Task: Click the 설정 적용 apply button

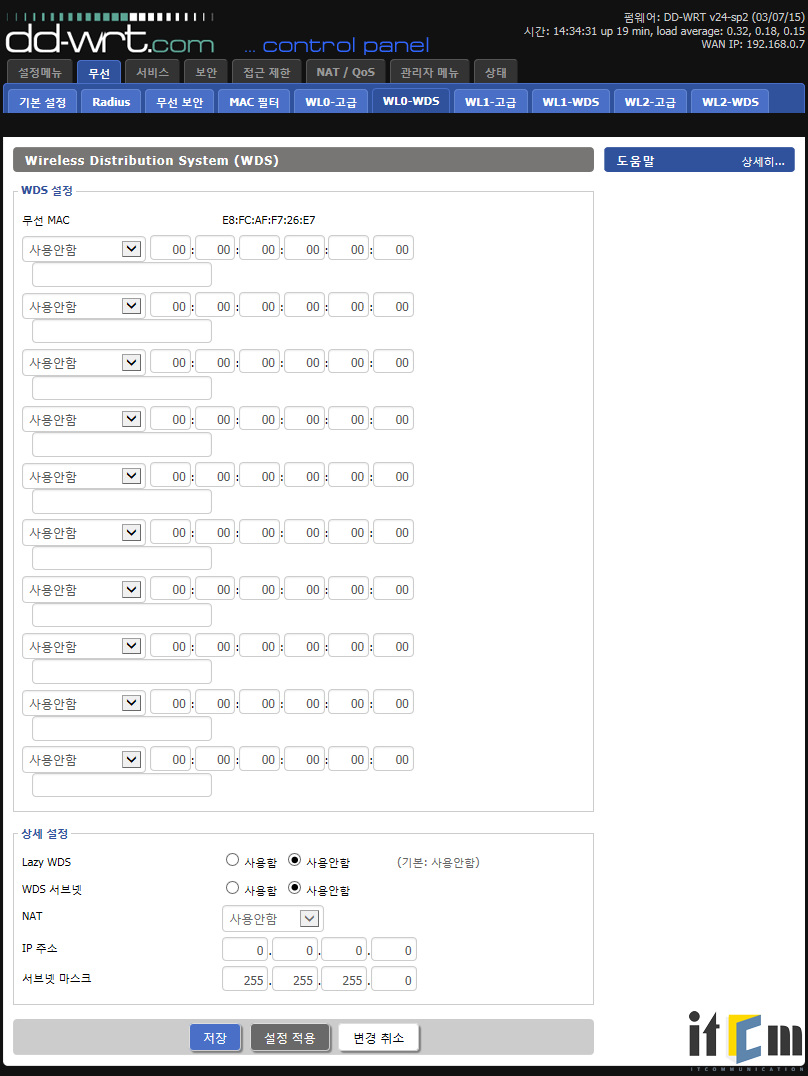Action: pyautogui.click(x=290, y=1038)
